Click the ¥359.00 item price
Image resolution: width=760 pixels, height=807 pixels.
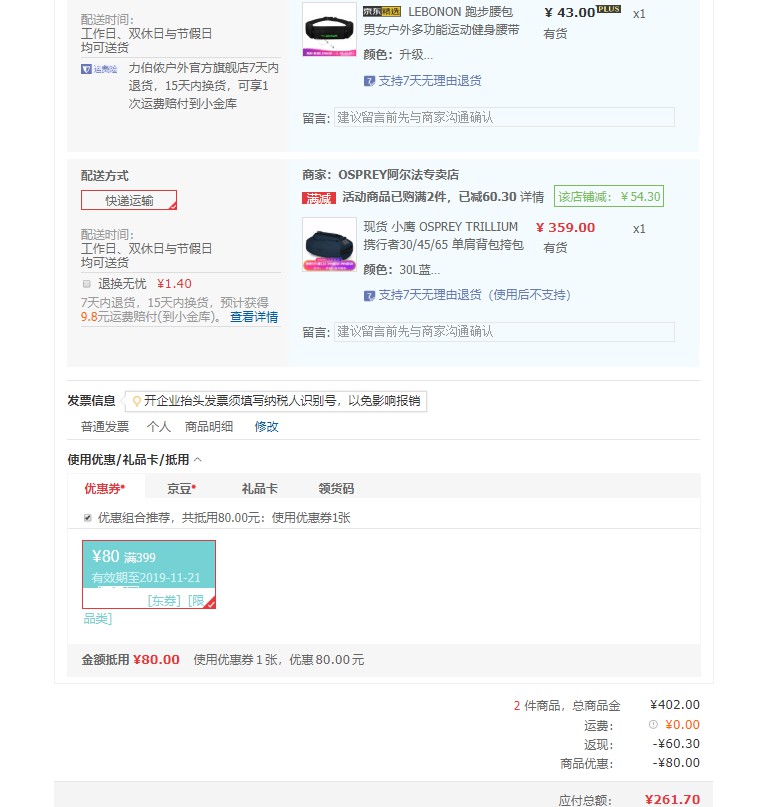tap(565, 228)
